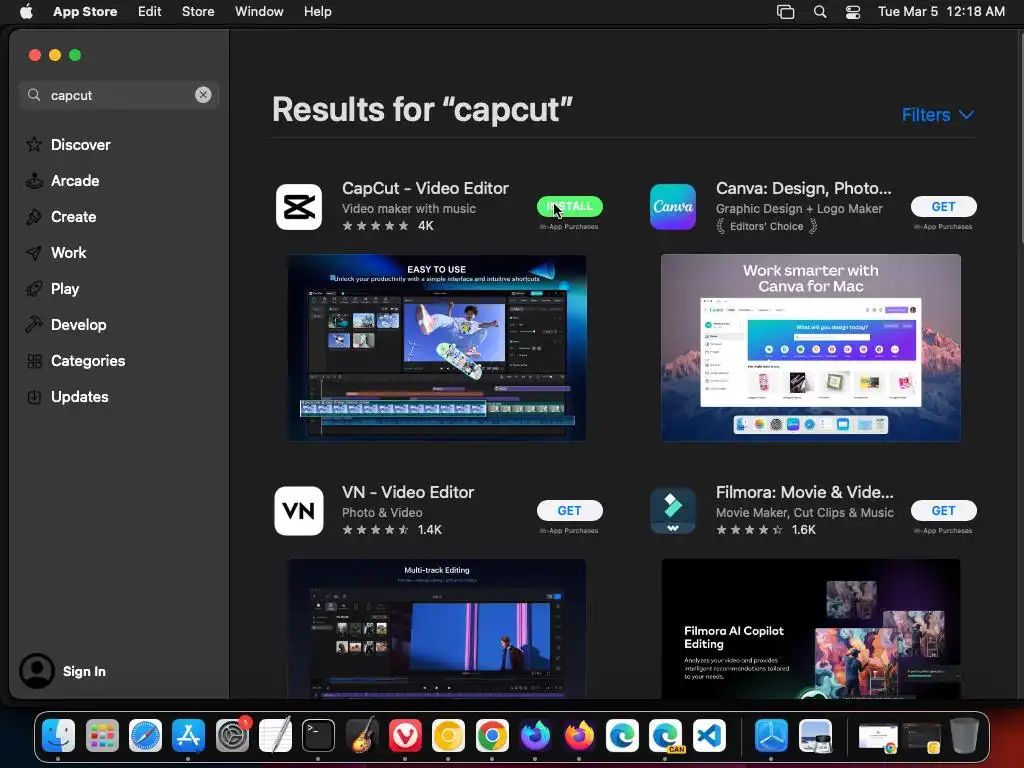Open the Trash in the Dock
Image resolution: width=1024 pixels, height=768 pixels.
(964, 735)
